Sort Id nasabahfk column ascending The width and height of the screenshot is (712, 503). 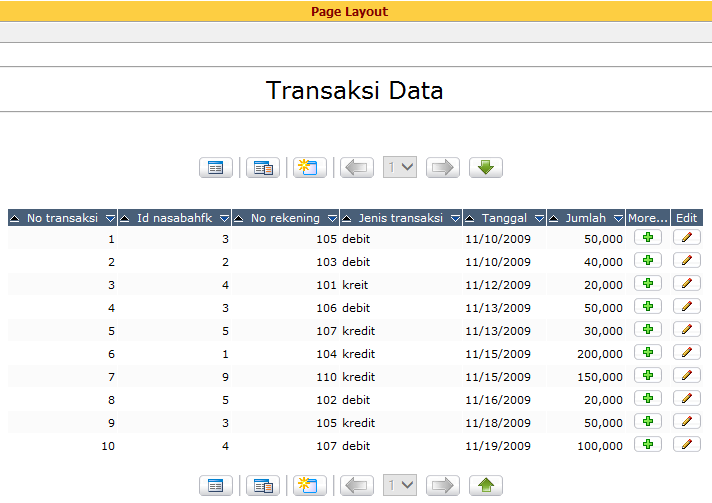pos(124,218)
